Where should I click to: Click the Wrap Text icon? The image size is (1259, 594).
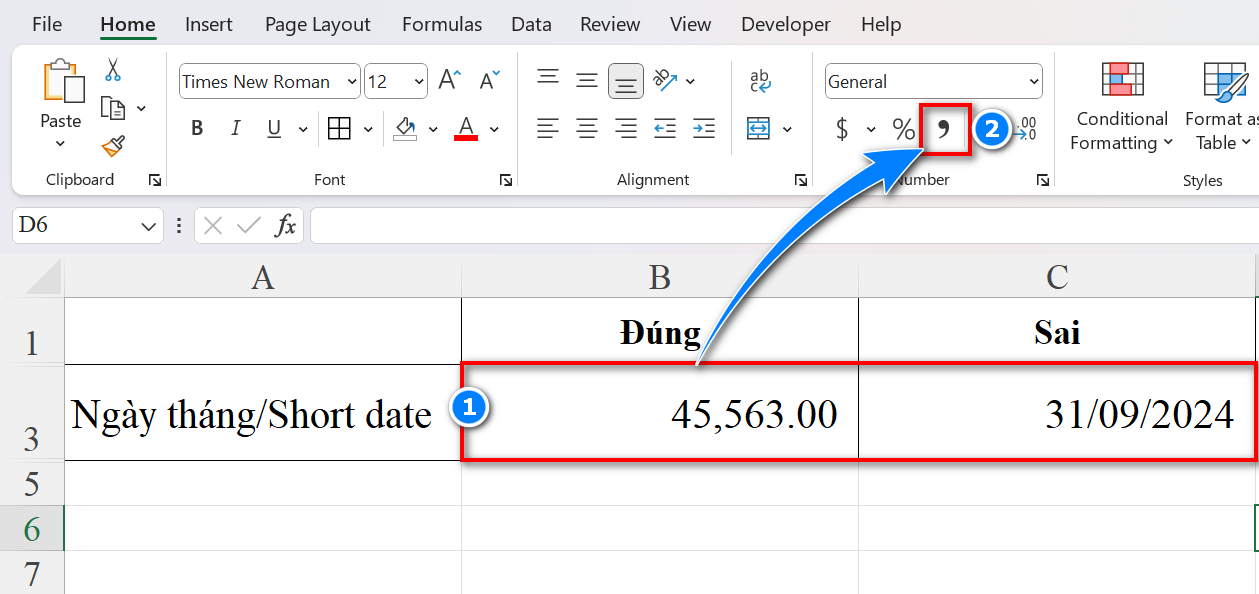click(760, 81)
